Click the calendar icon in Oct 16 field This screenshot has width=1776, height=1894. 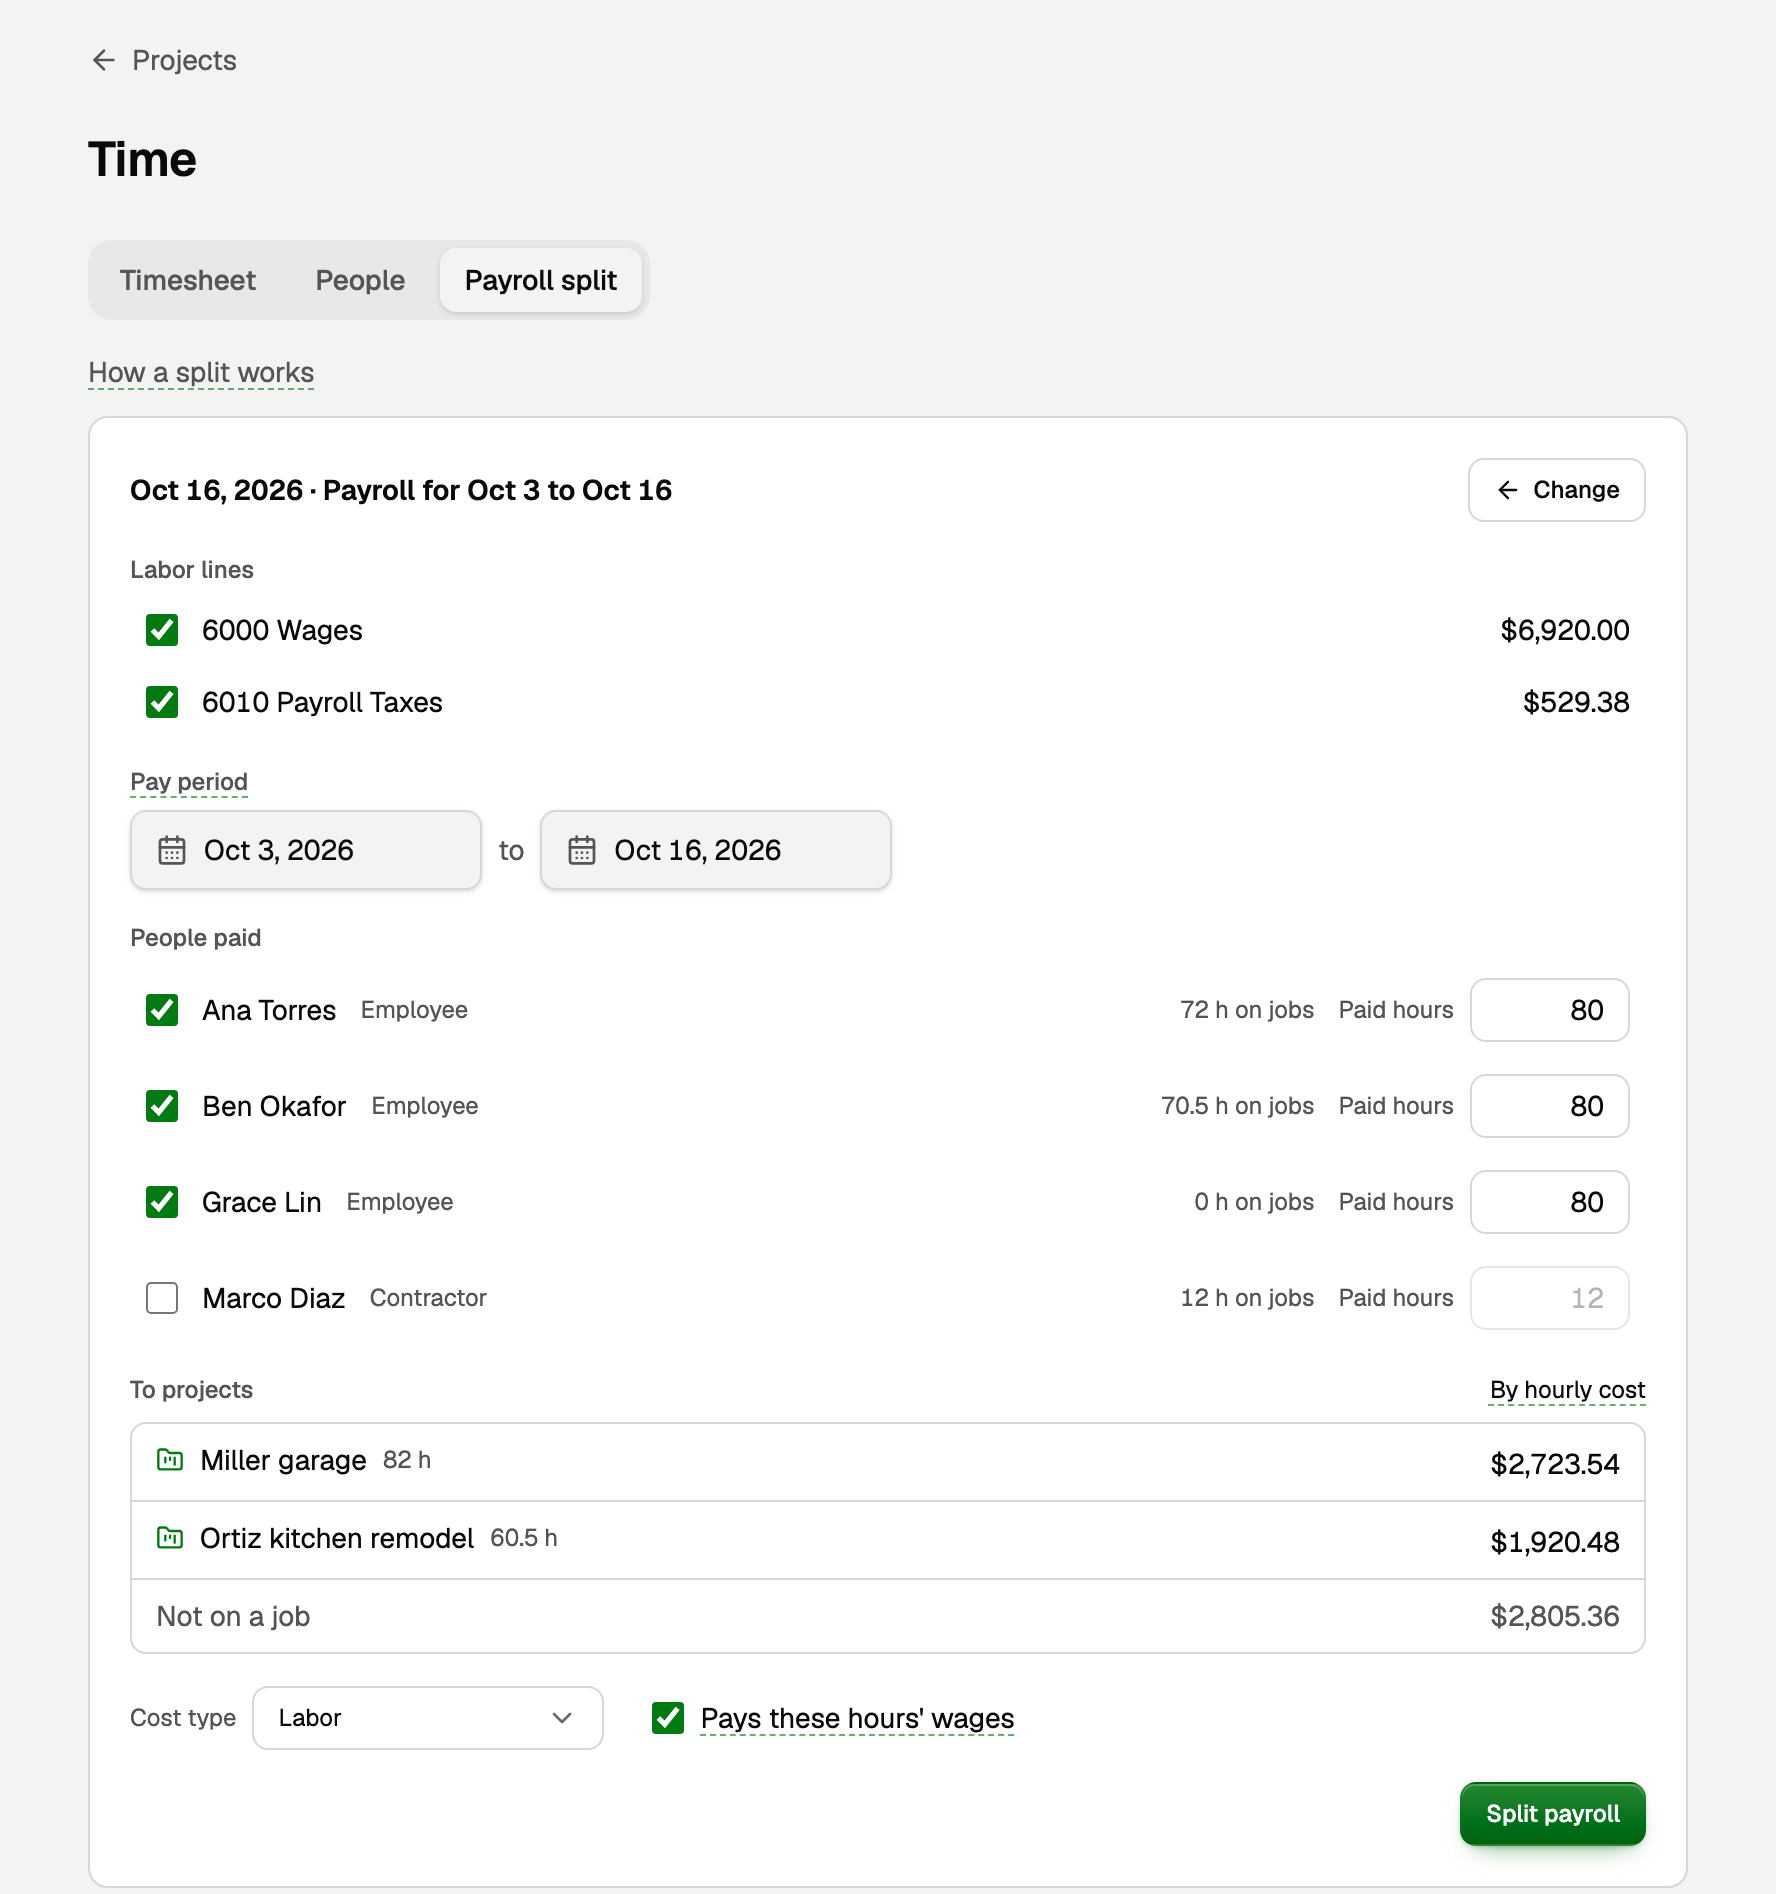coord(582,850)
